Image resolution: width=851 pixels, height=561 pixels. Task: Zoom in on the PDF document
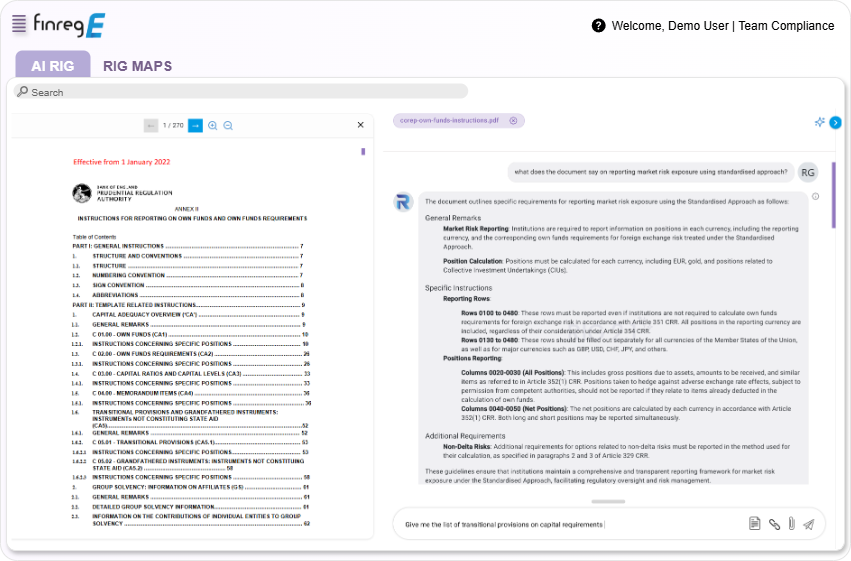point(212,125)
